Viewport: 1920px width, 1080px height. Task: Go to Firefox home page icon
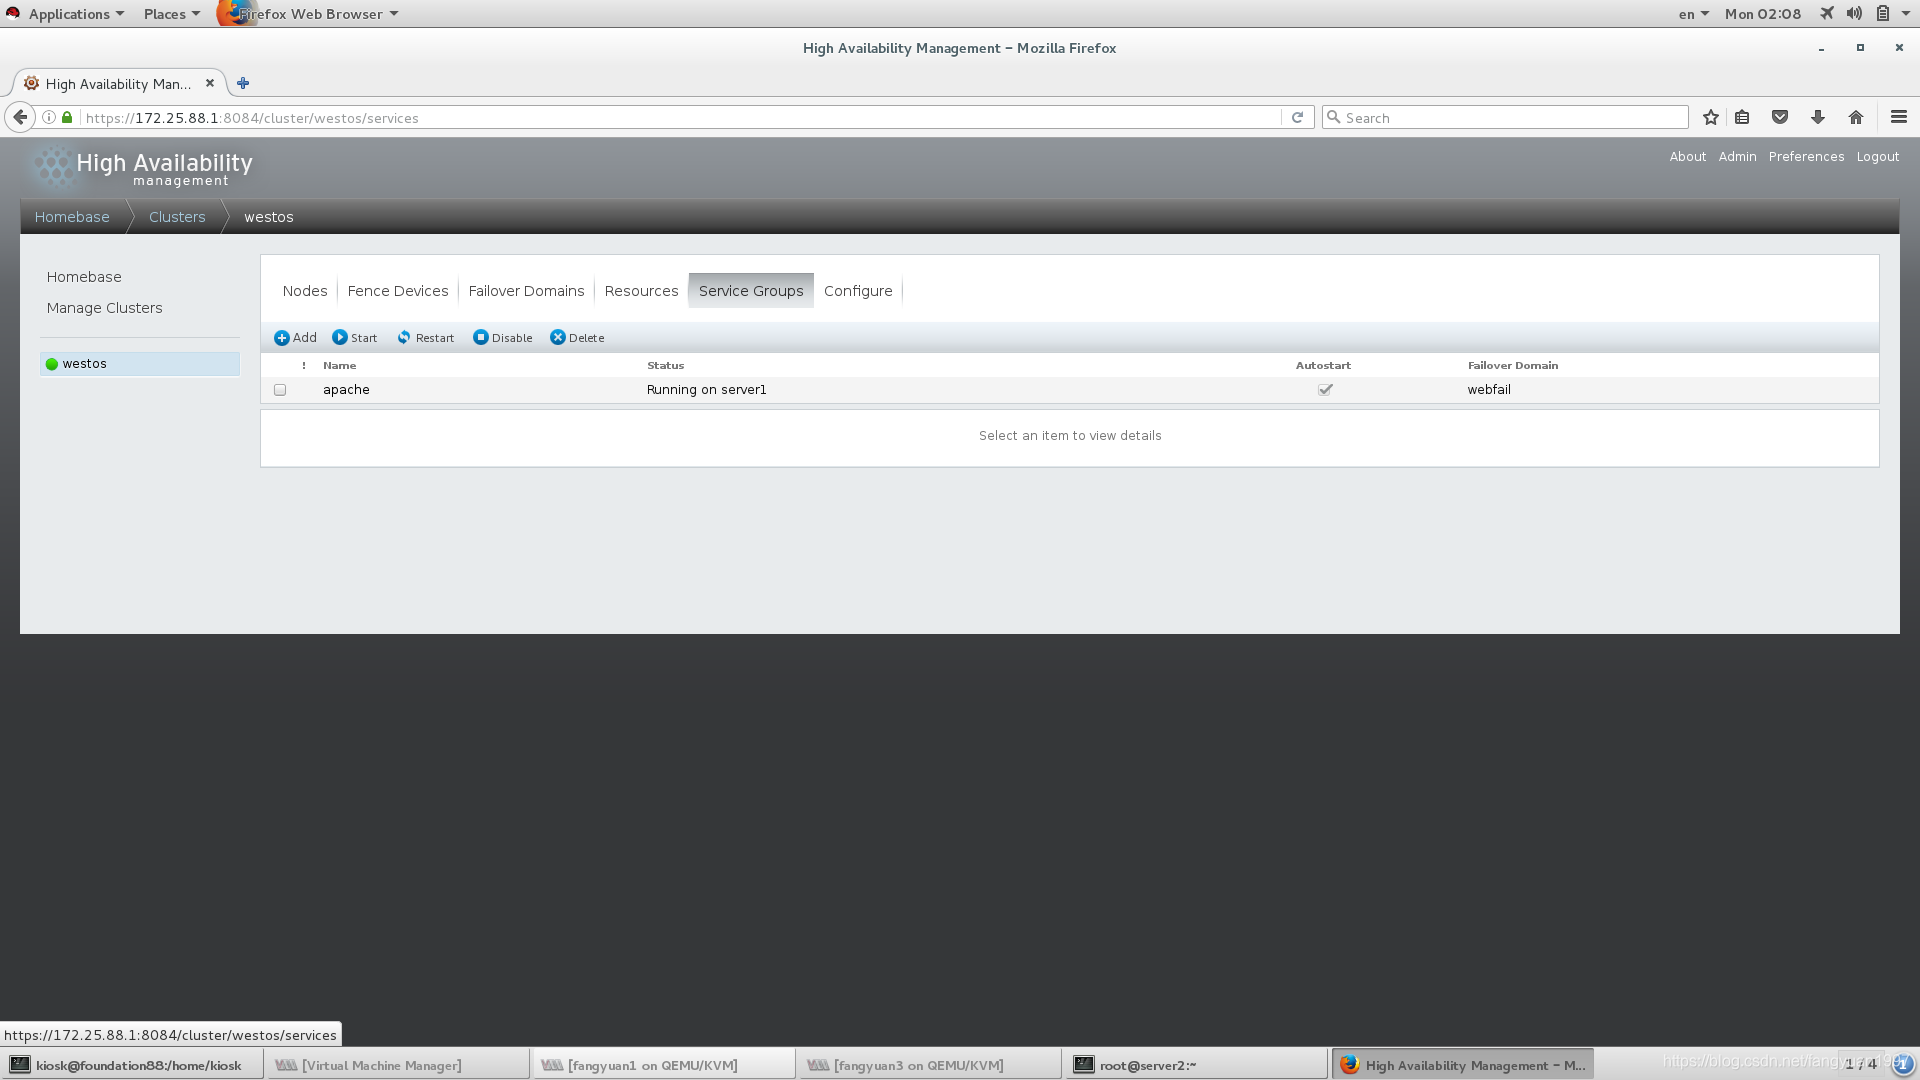point(1856,118)
